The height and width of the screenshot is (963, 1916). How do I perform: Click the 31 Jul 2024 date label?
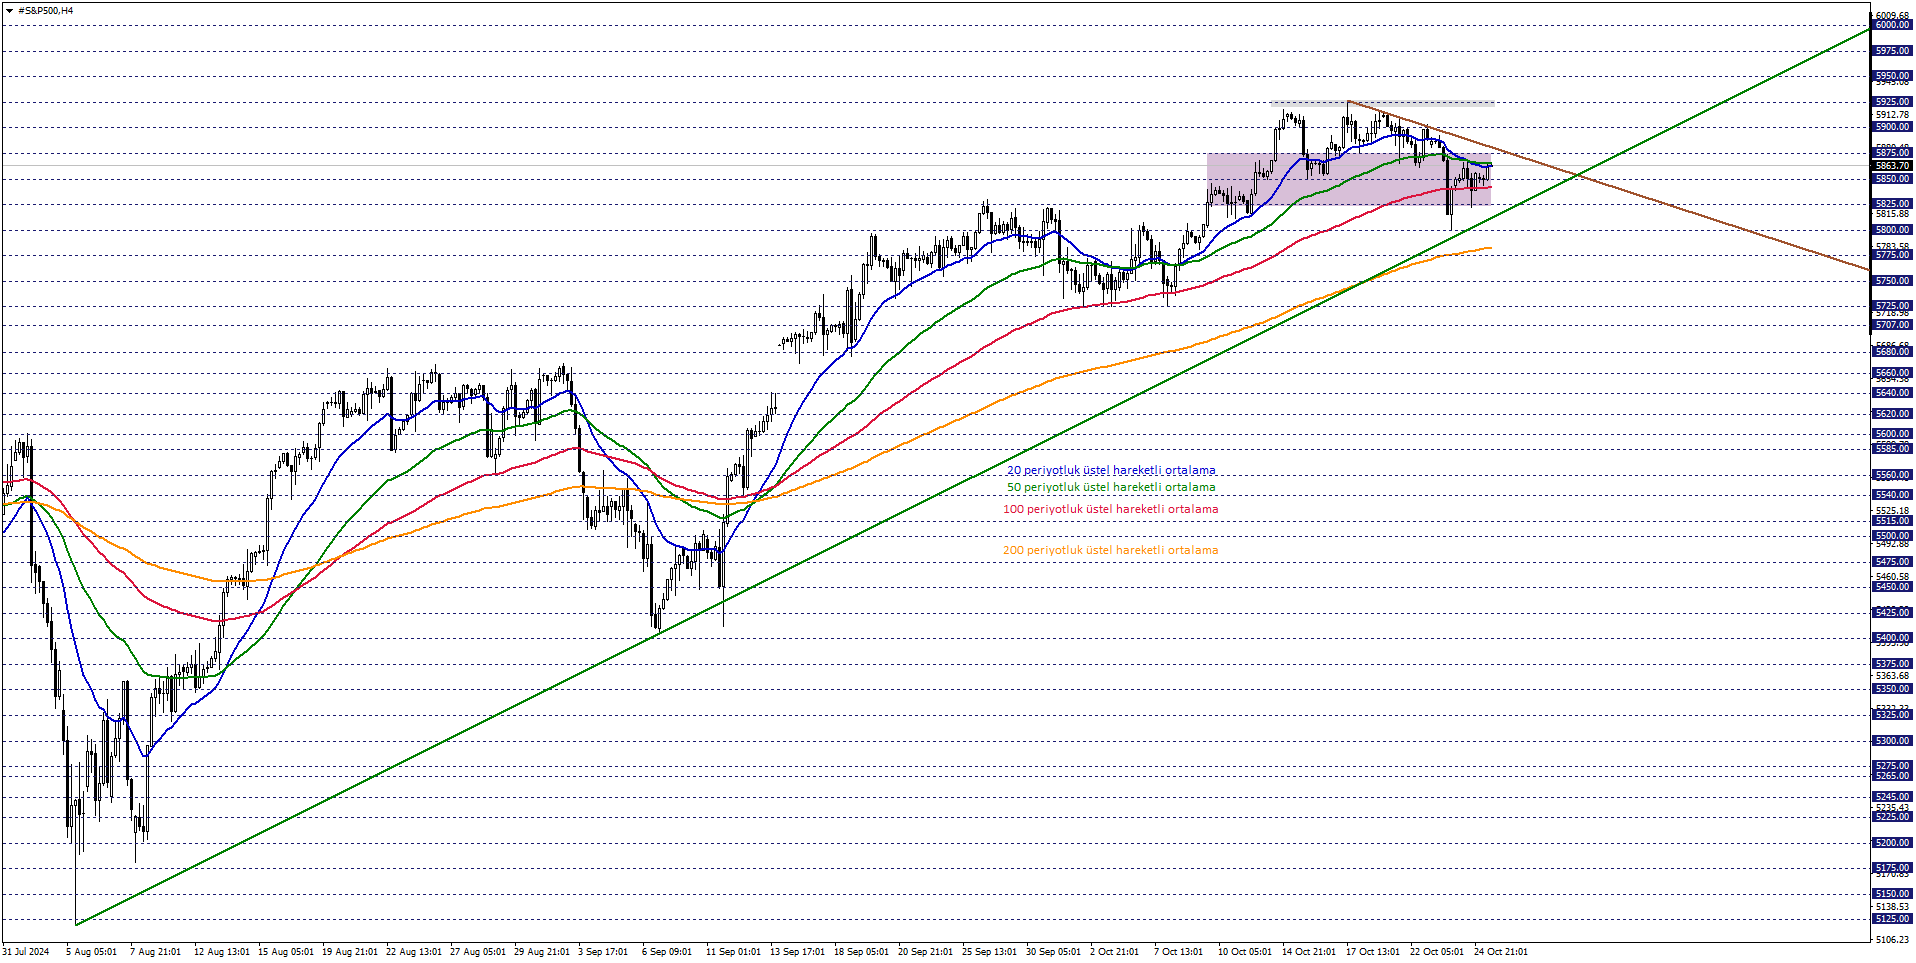[27, 952]
